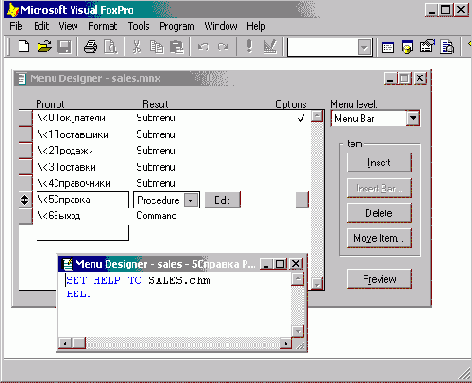Click the Report toolbar icon
This screenshot has height=383, width=472.
(x=447, y=47)
